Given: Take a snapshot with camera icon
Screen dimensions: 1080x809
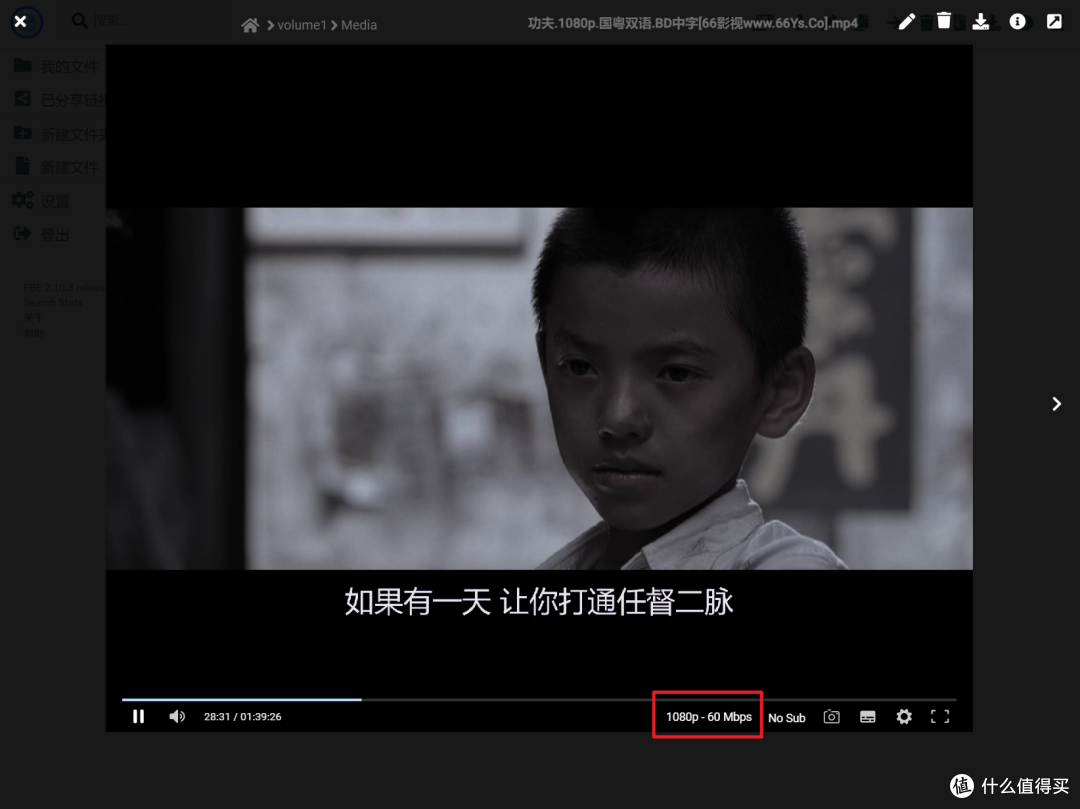Looking at the screenshot, I should coord(831,717).
